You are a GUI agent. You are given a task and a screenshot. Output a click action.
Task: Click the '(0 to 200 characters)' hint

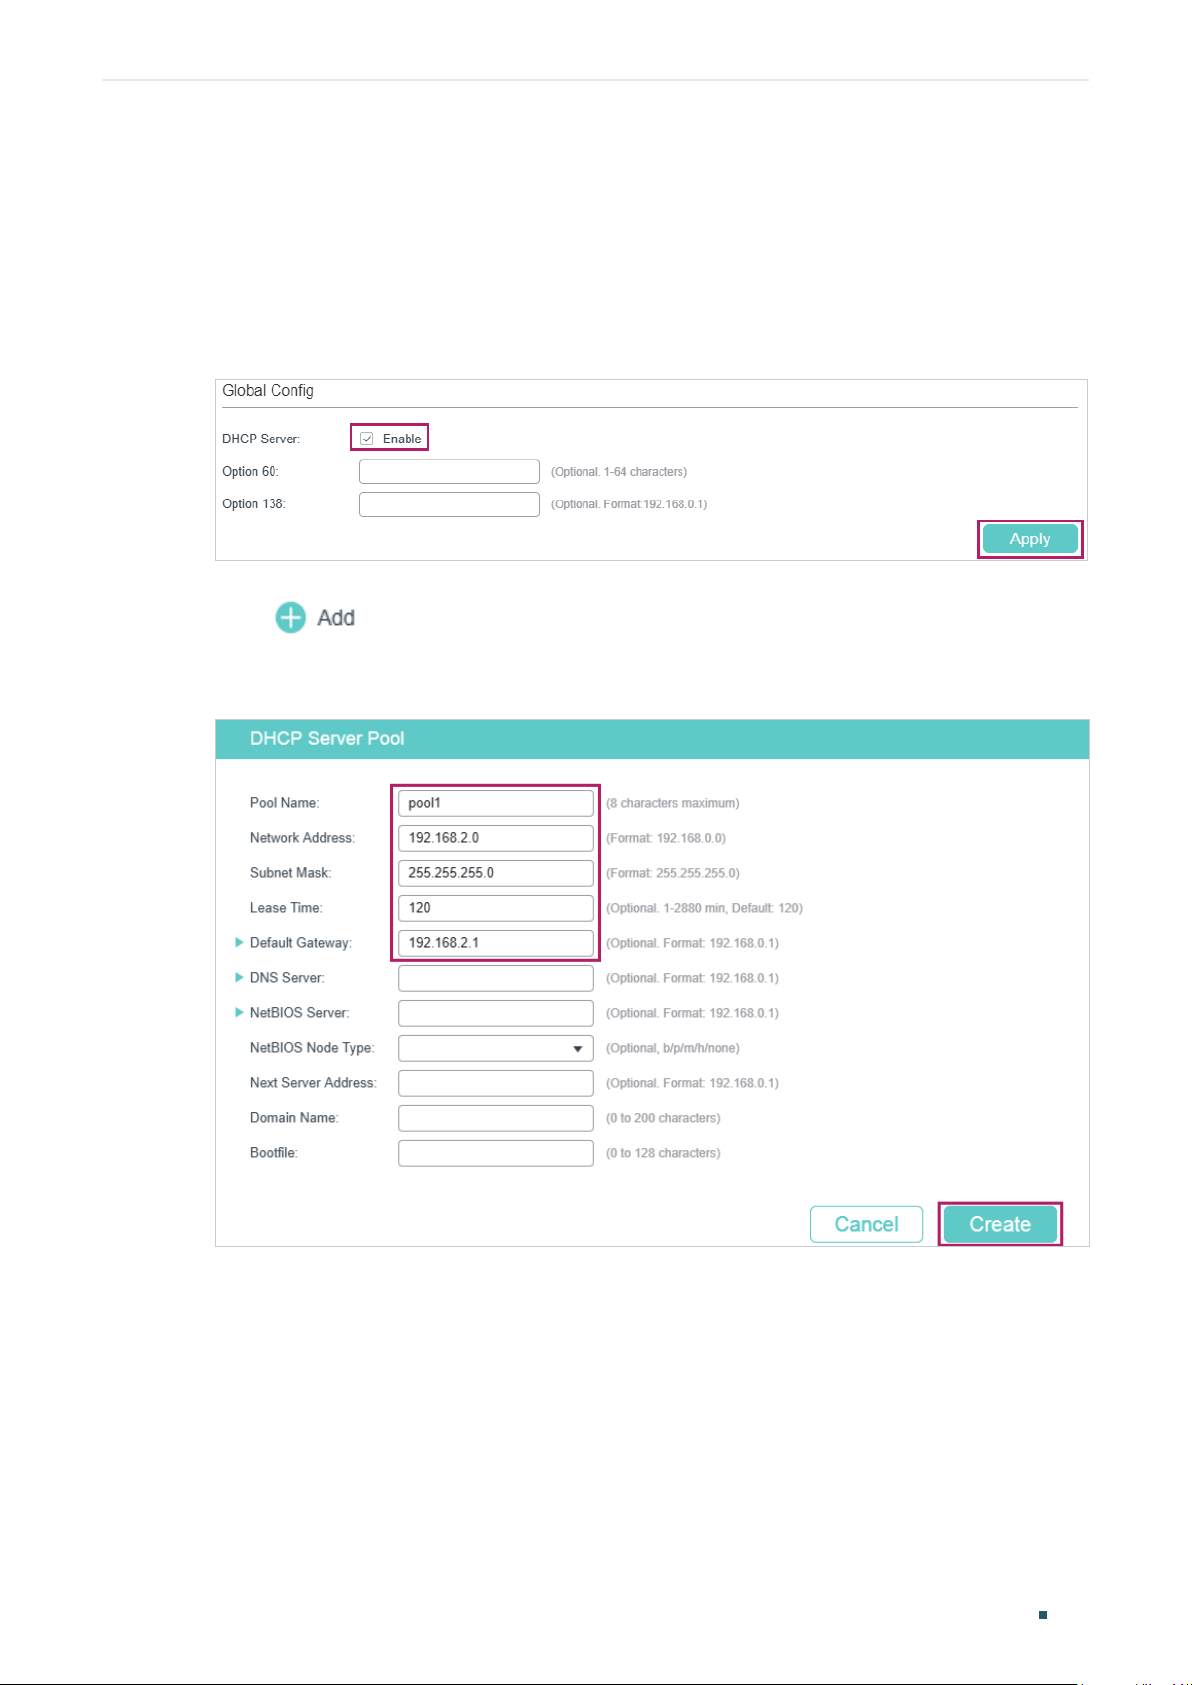click(663, 1118)
